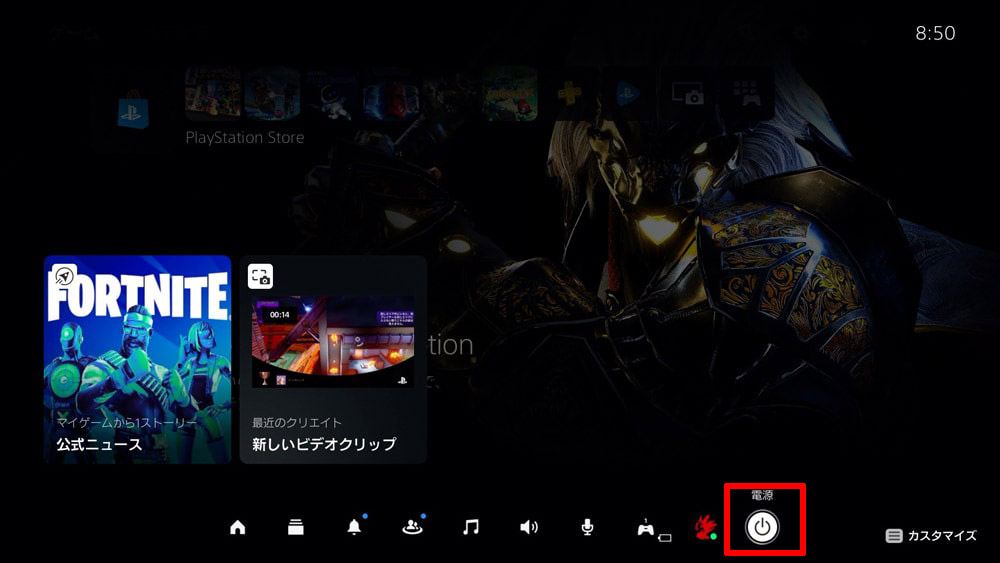Select the PlayStation Plus icon in the dimmed row
Viewport: 1000px width, 563px height.
click(x=569, y=94)
